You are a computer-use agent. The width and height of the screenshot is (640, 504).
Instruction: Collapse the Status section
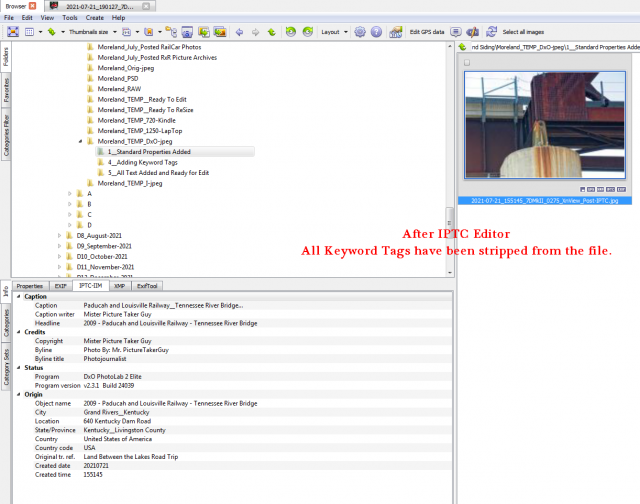point(19,368)
